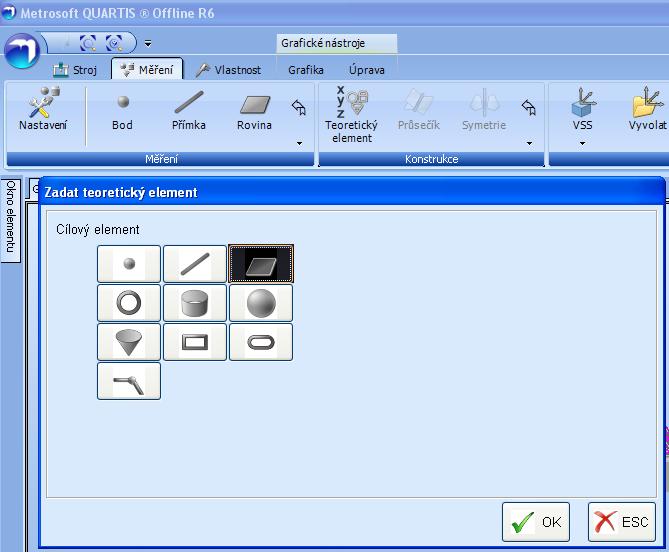Switch to Úprava ribbon tab

pyautogui.click(x=367, y=70)
